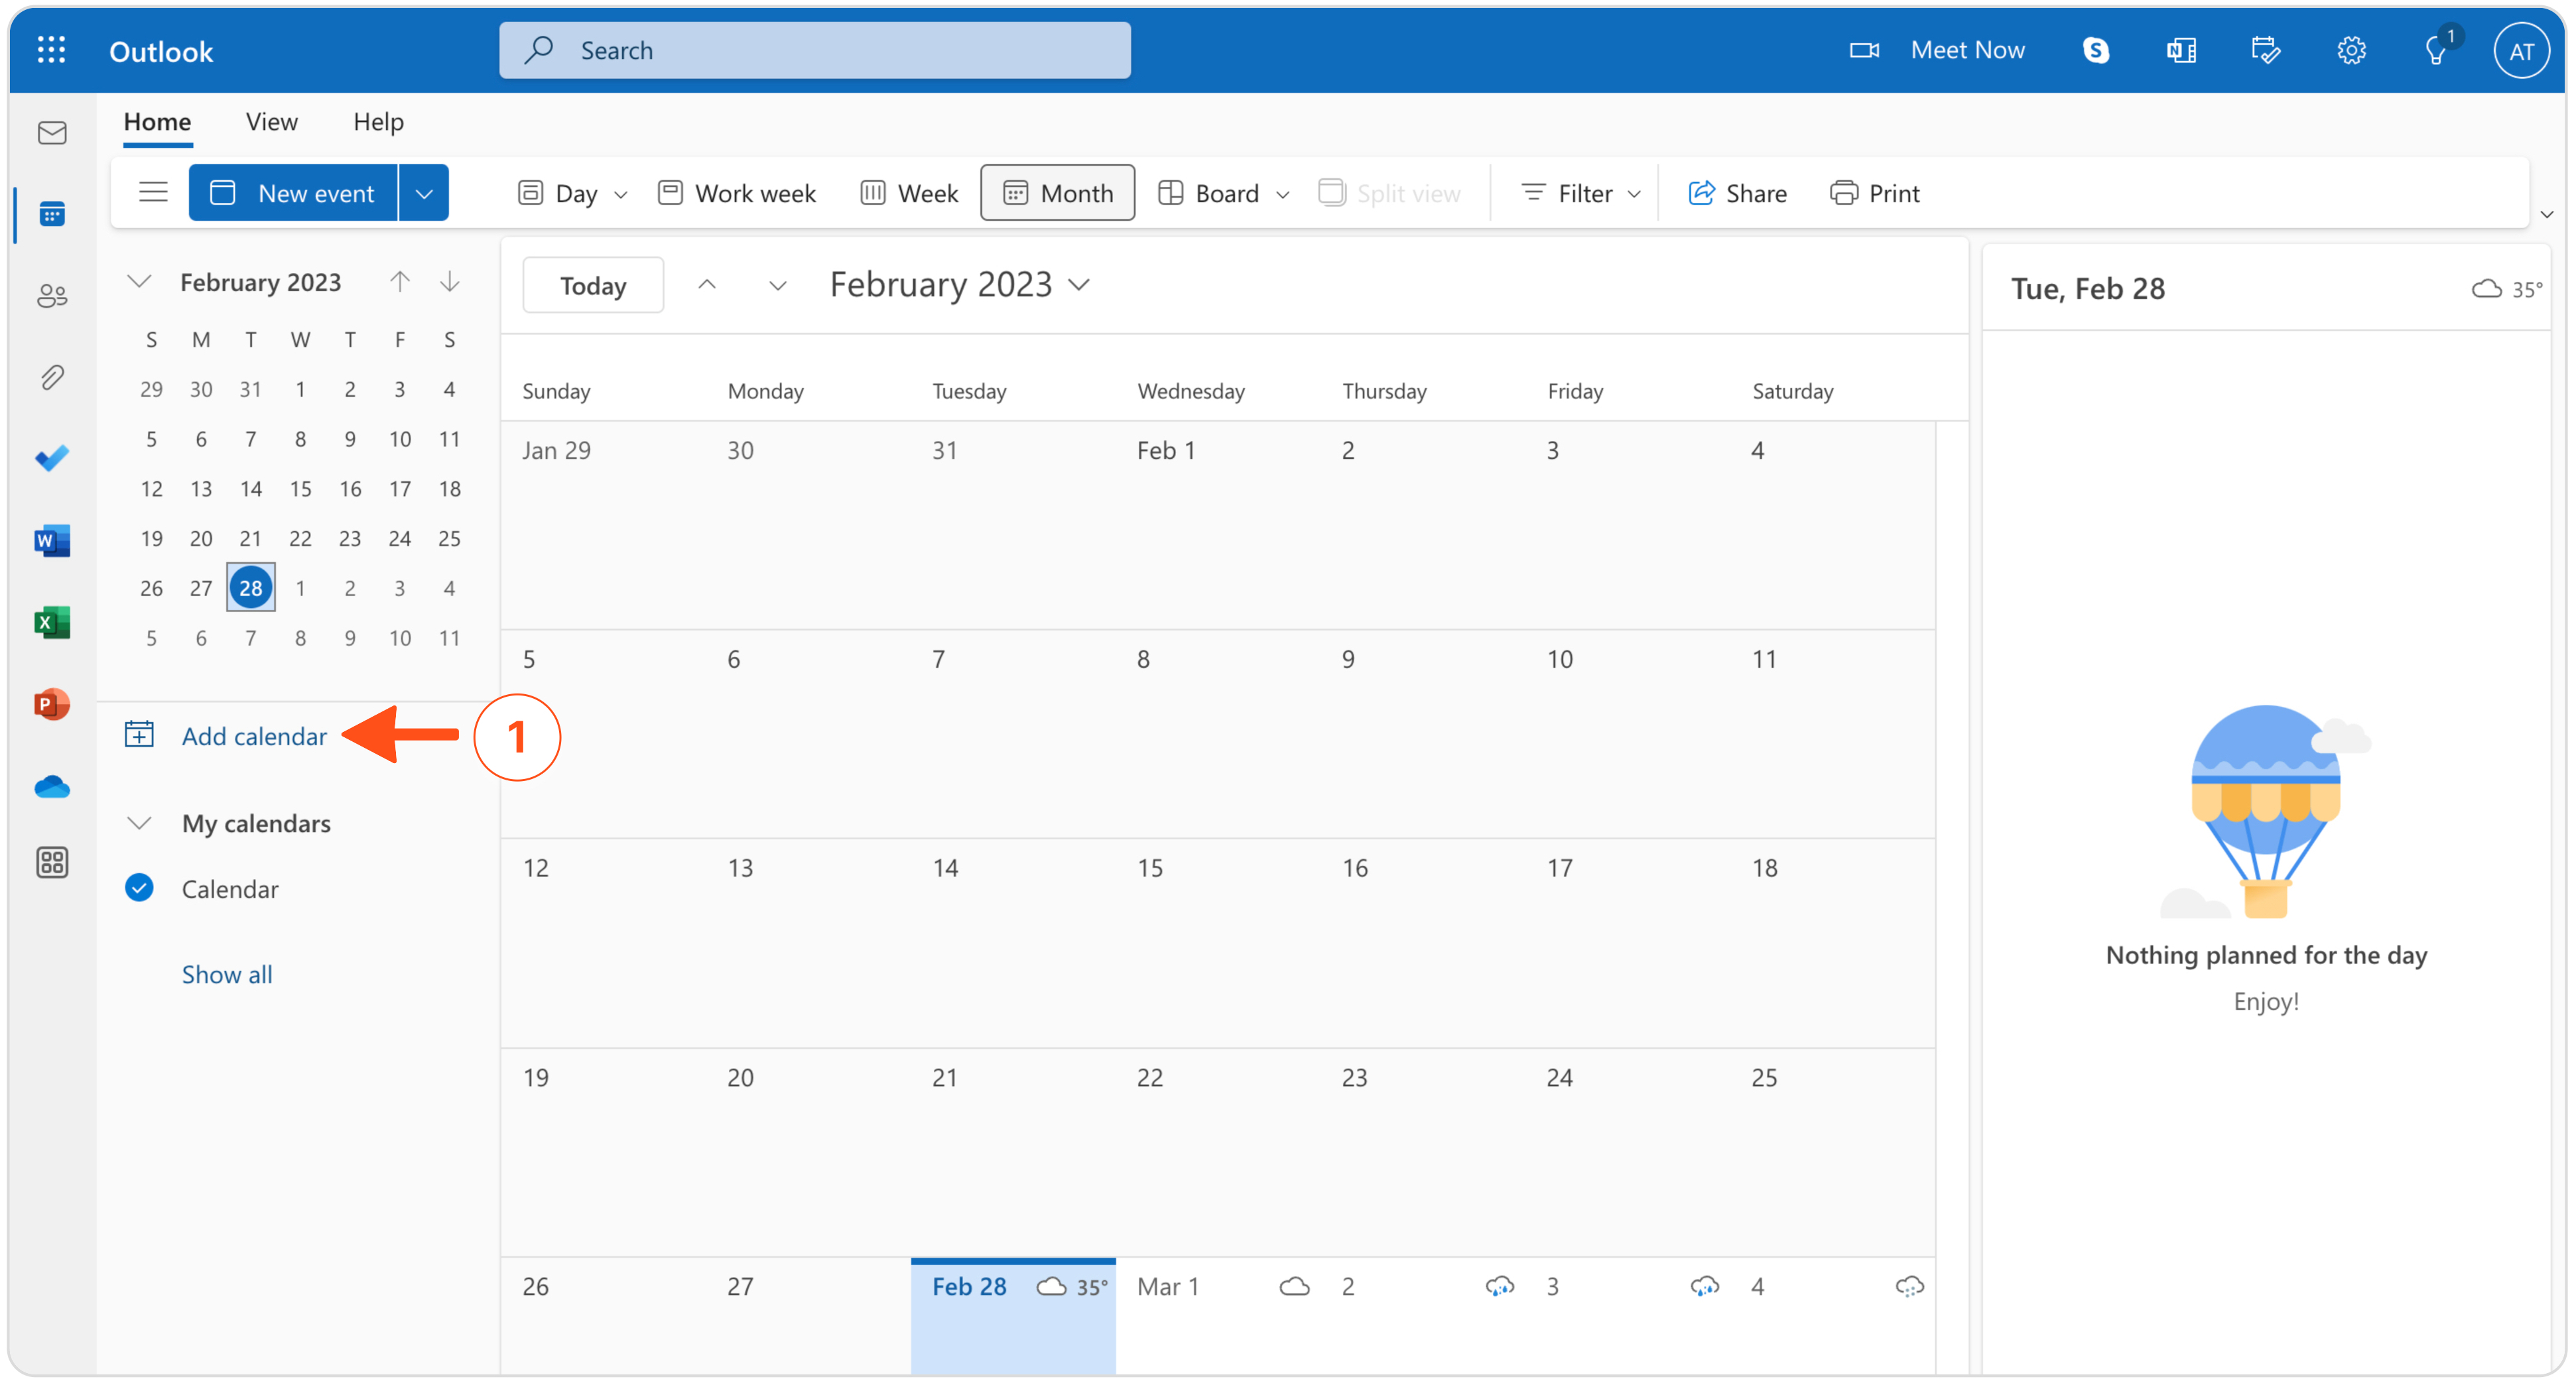The width and height of the screenshot is (2576, 1387).
Task: Launch Excel from the sidebar
Action: (x=52, y=623)
